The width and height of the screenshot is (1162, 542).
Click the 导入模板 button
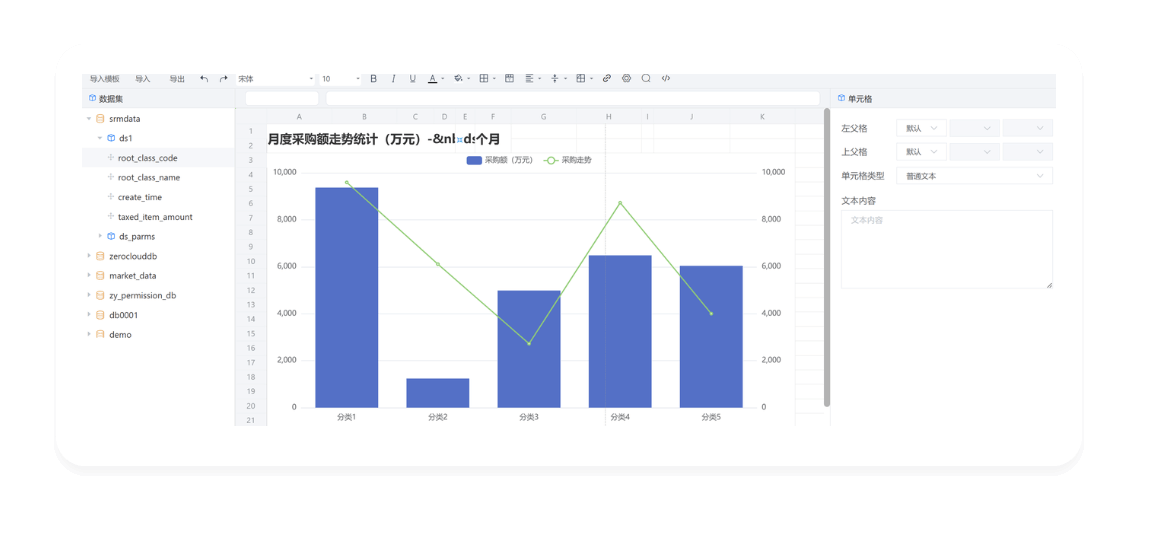[104, 78]
